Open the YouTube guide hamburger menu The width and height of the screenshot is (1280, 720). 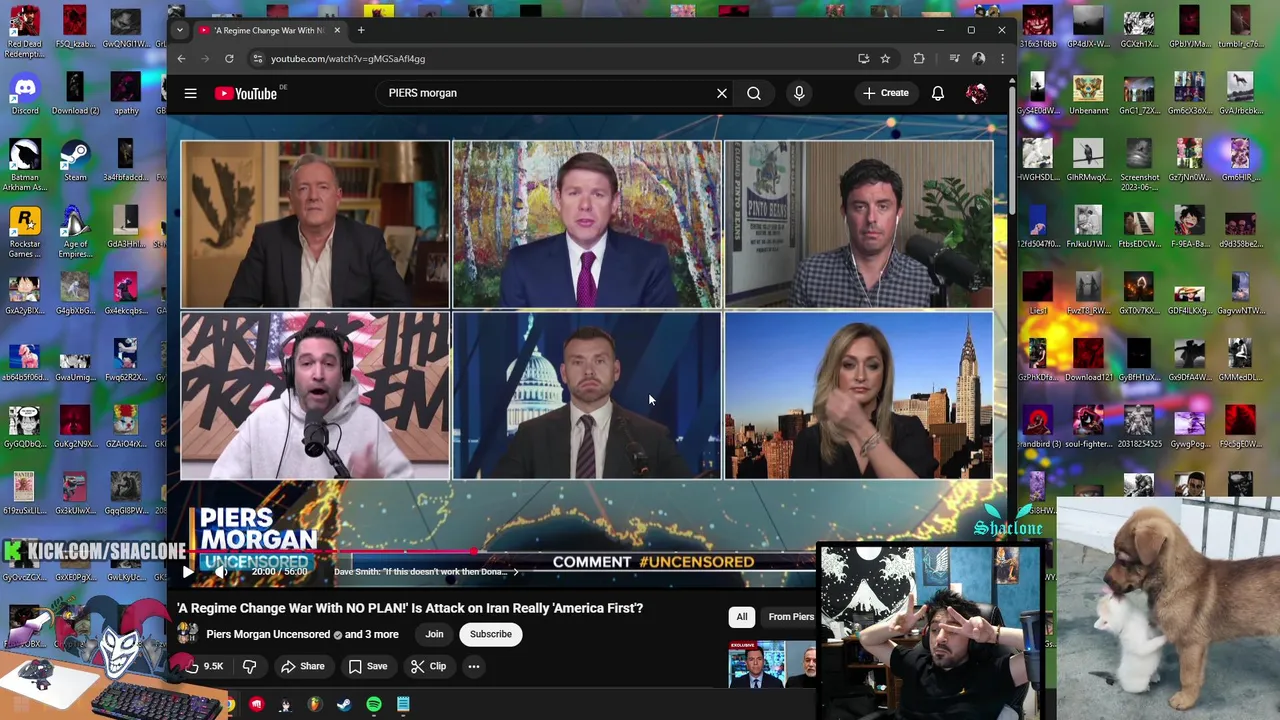pyautogui.click(x=190, y=93)
